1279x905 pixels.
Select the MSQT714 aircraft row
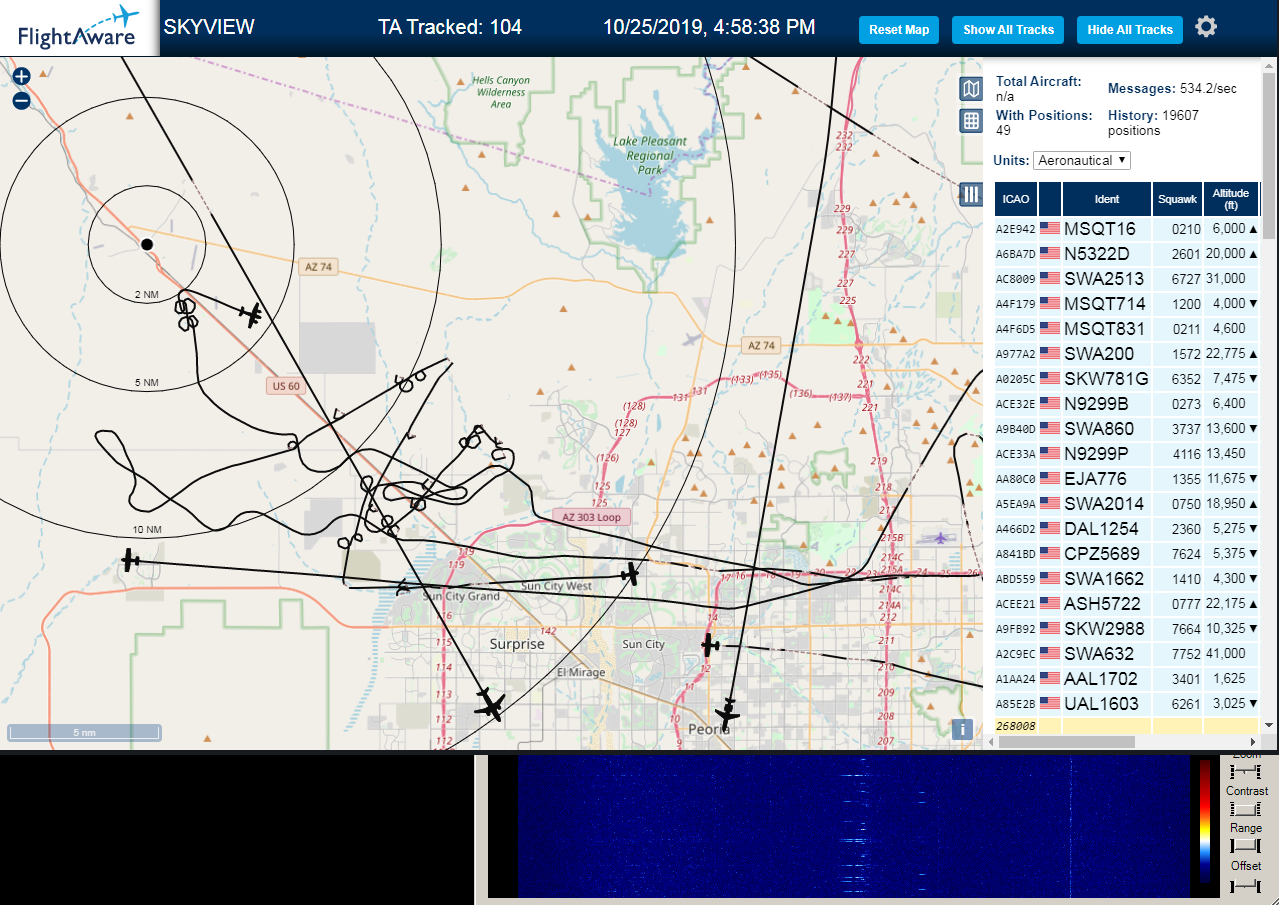1126,304
